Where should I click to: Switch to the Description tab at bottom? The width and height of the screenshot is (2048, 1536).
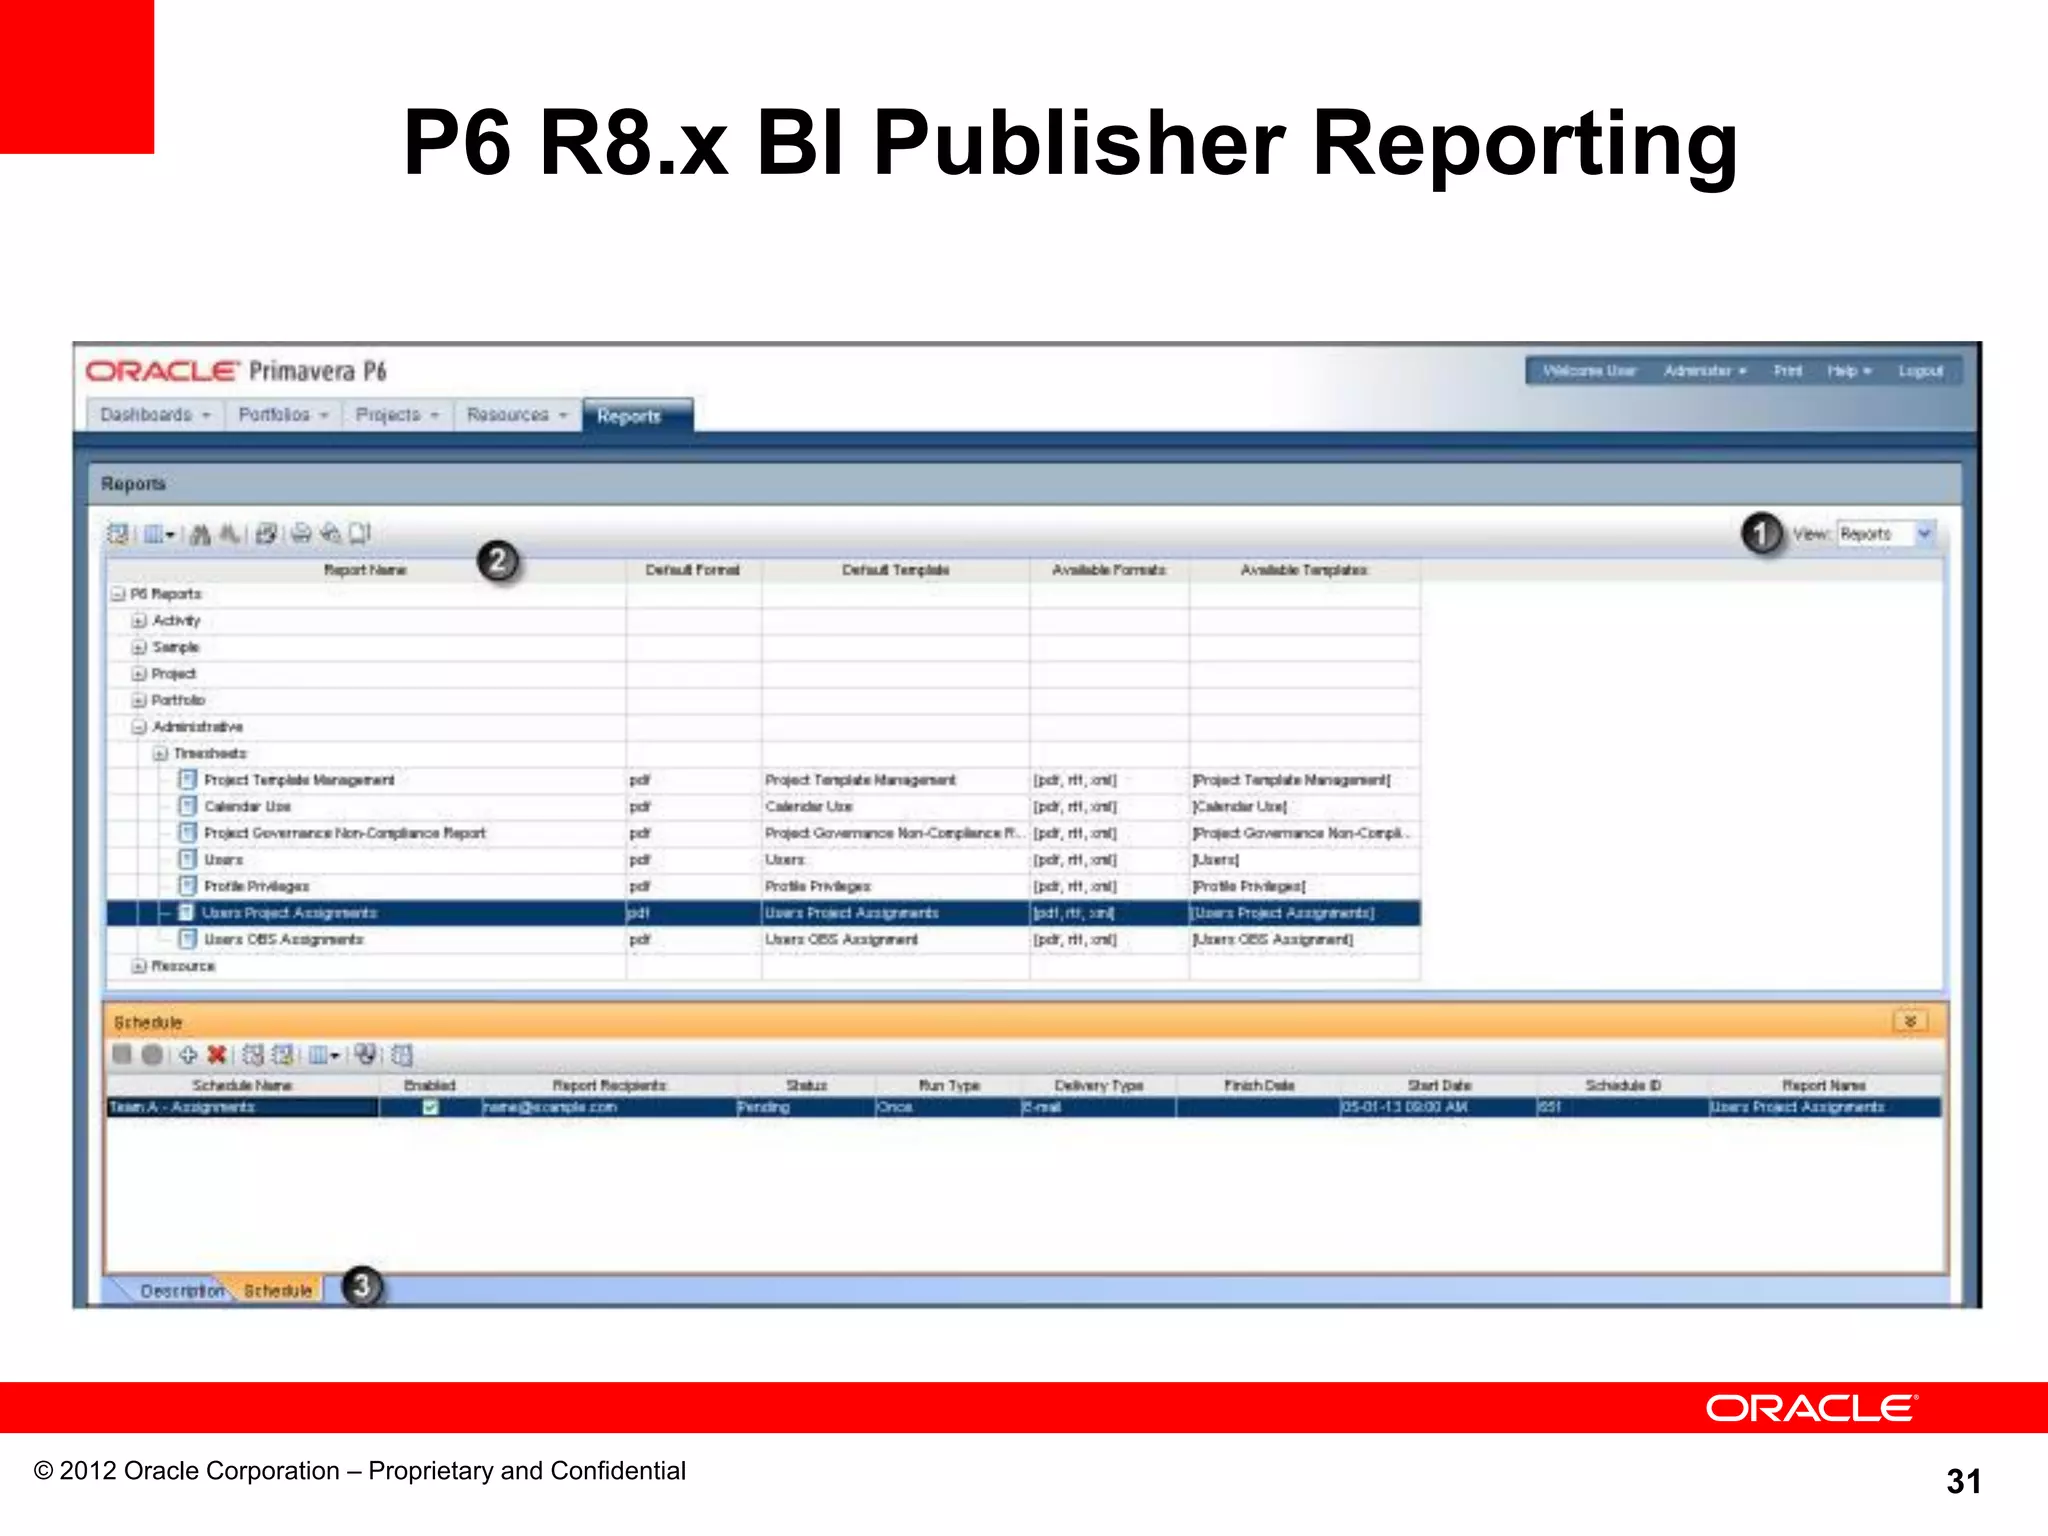click(x=181, y=1291)
